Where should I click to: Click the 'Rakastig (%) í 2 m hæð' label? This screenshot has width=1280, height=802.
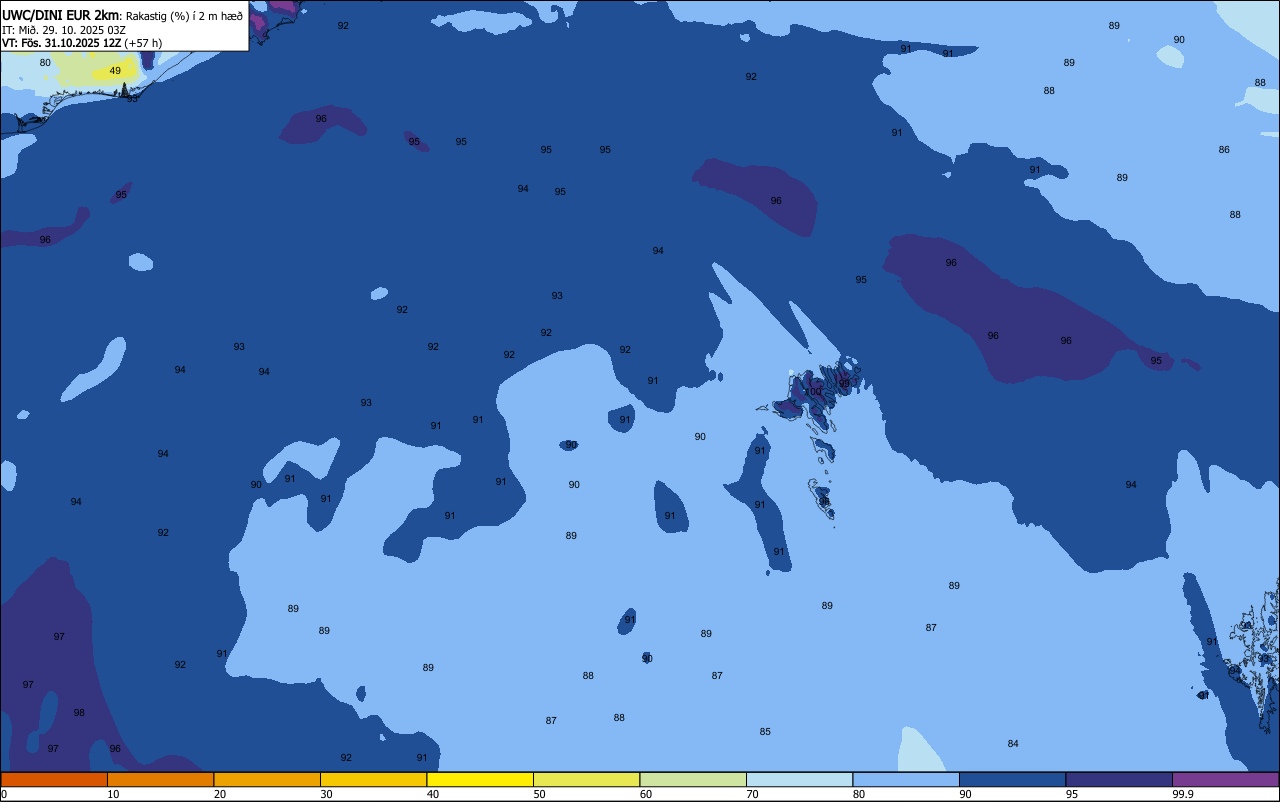click(x=184, y=16)
